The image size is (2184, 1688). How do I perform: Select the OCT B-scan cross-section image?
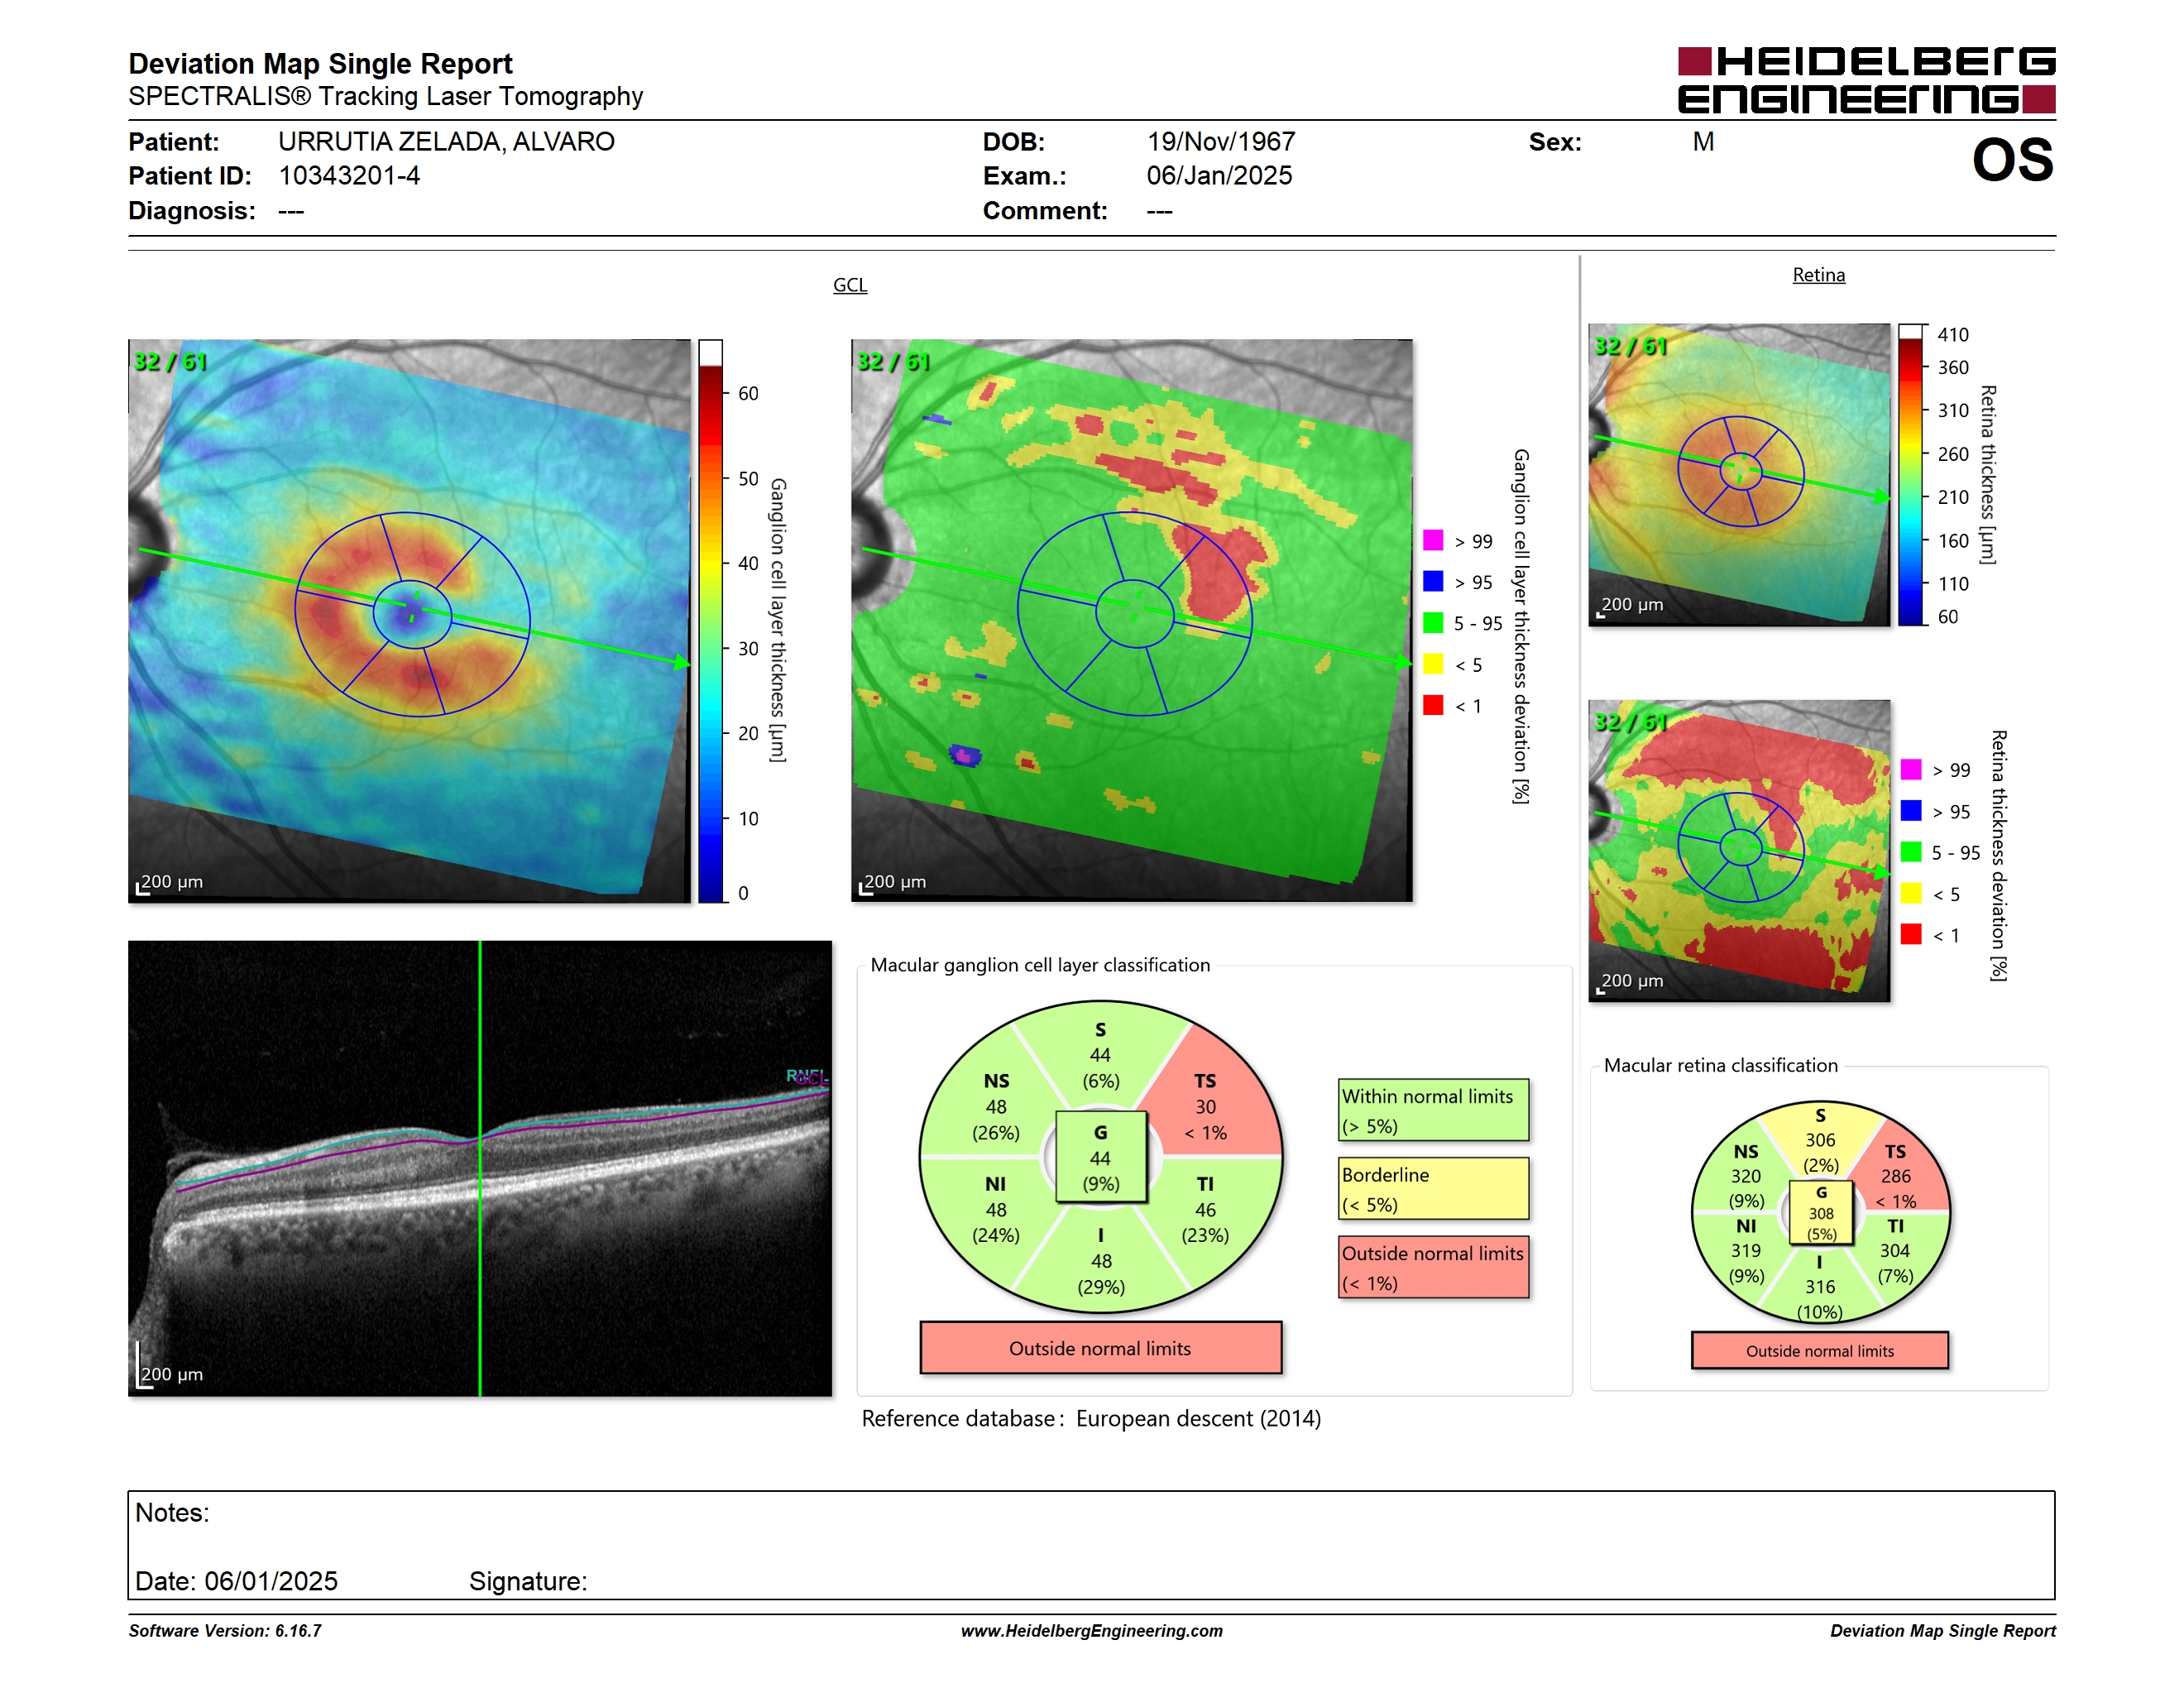click(480, 1168)
